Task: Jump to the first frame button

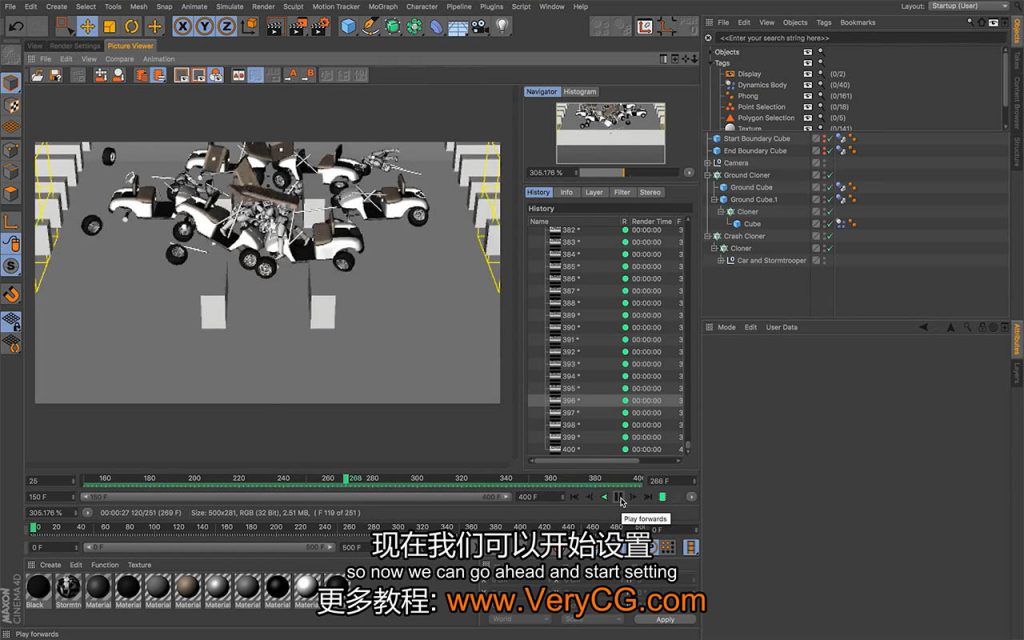Action: [574, 497]
